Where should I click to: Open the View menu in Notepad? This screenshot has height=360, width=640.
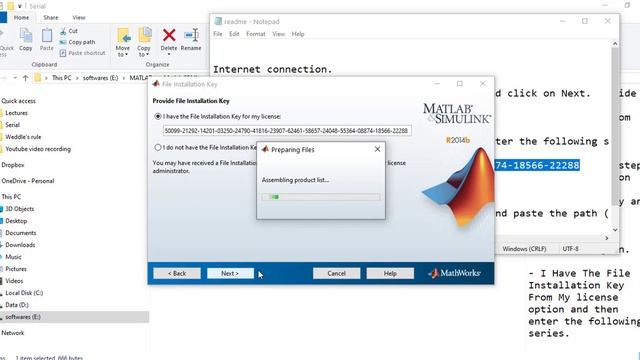click(278, 34)
